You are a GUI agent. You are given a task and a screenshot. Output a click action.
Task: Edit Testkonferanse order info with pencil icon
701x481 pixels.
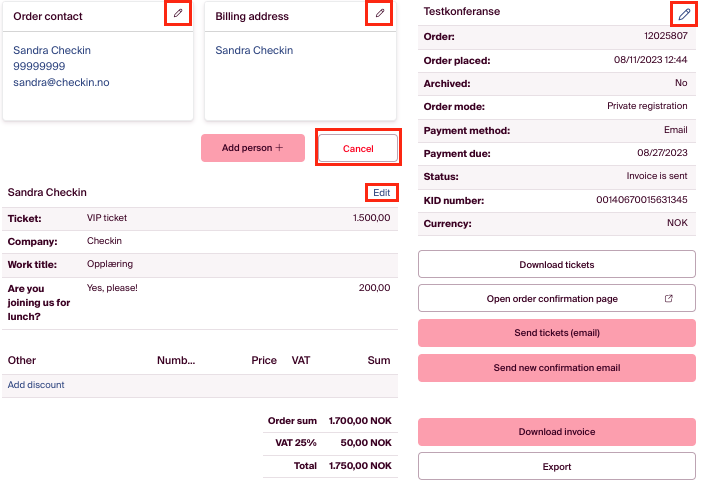683,13
